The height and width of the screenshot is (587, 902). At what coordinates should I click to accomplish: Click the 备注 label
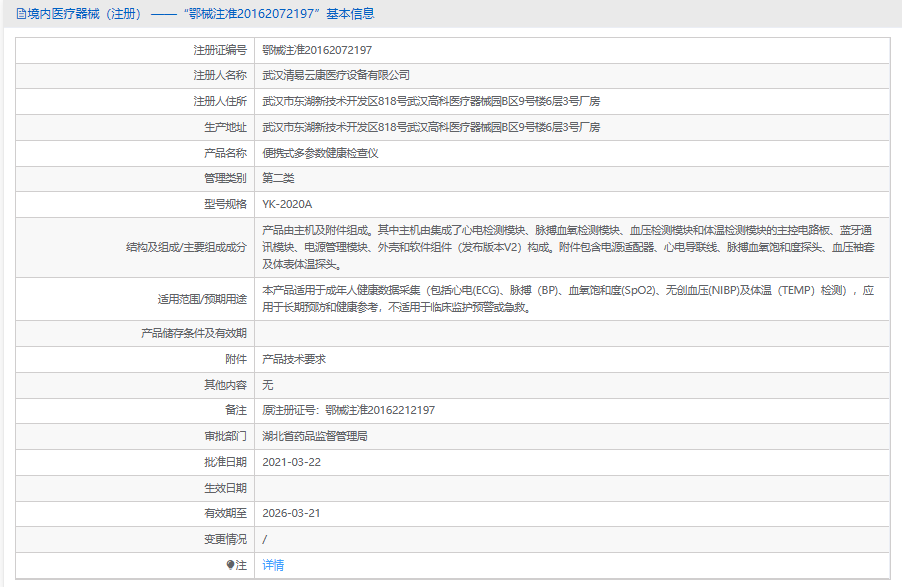[x=236, y=410]
